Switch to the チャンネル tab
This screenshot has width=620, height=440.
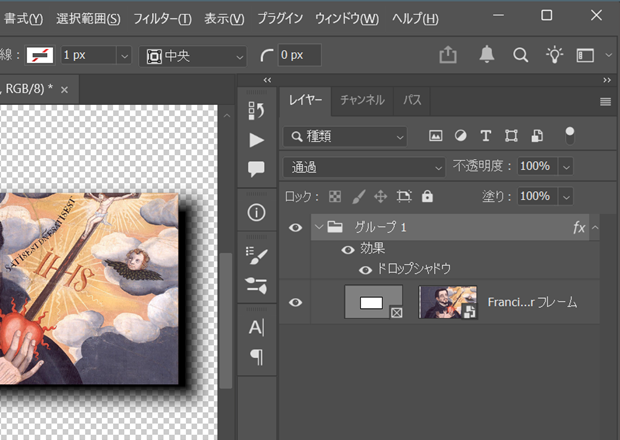tap(362, 100)
